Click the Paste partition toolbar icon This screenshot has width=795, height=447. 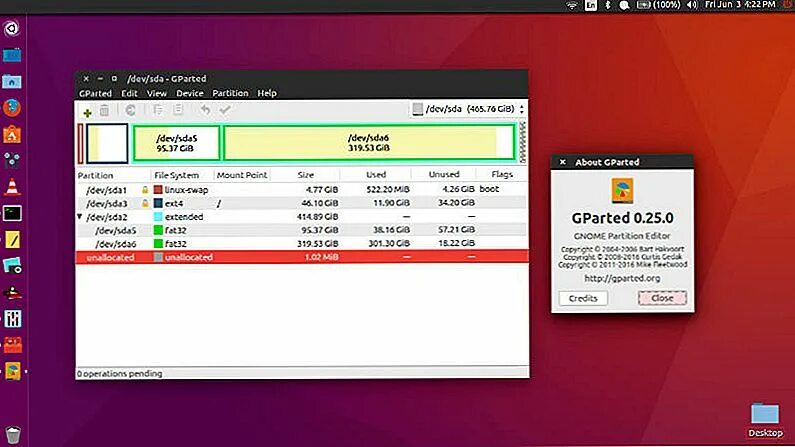[x=178, y=109]
